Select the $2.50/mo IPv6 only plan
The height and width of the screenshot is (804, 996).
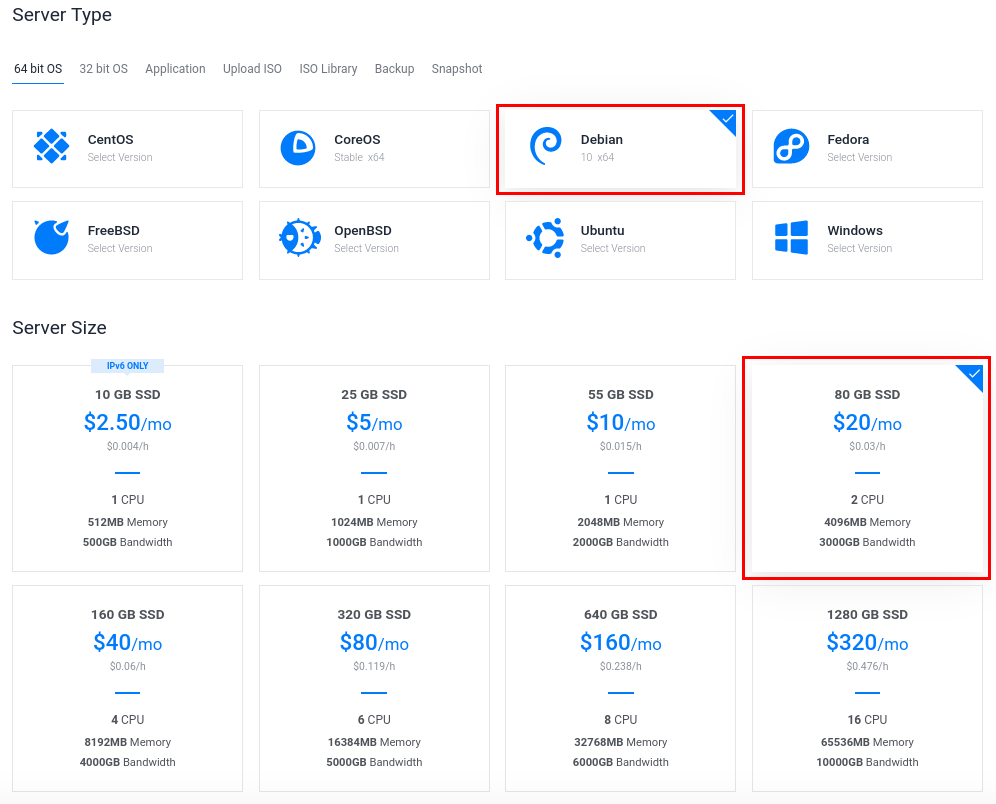click(127, 468)
